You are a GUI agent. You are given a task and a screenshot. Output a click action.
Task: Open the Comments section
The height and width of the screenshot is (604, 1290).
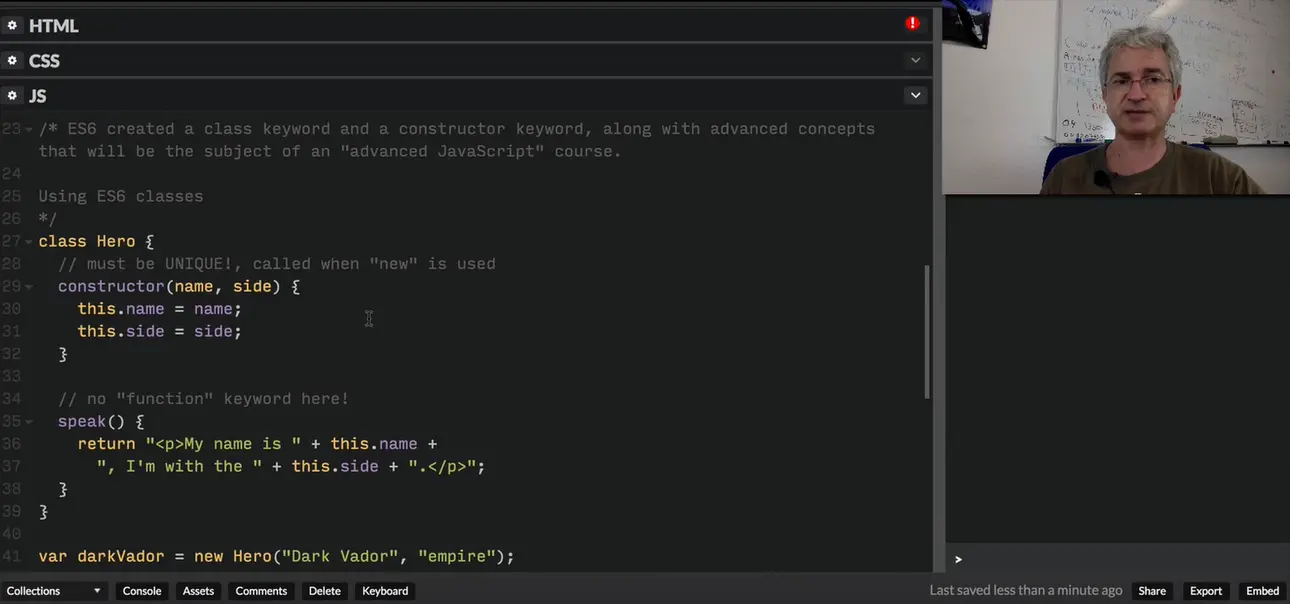(x=261, y=591)
